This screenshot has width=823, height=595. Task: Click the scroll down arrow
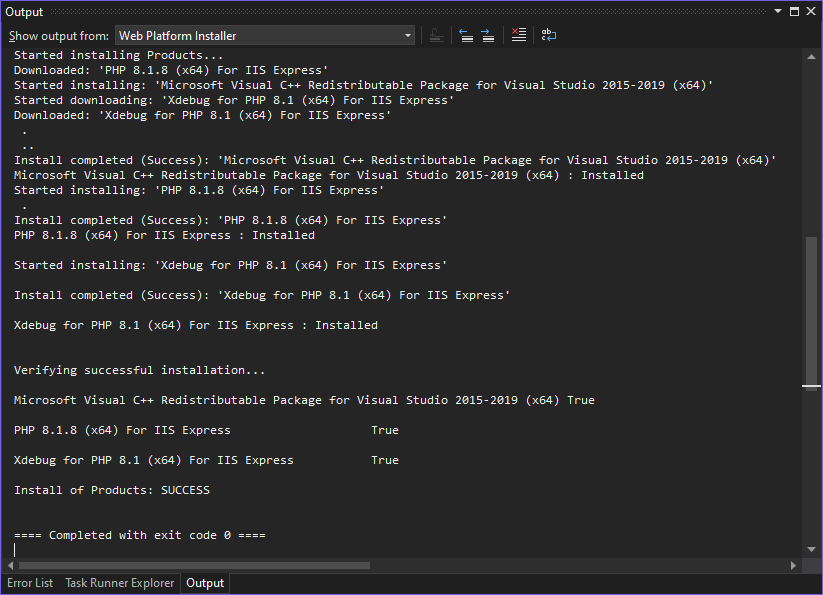point(811,549)
